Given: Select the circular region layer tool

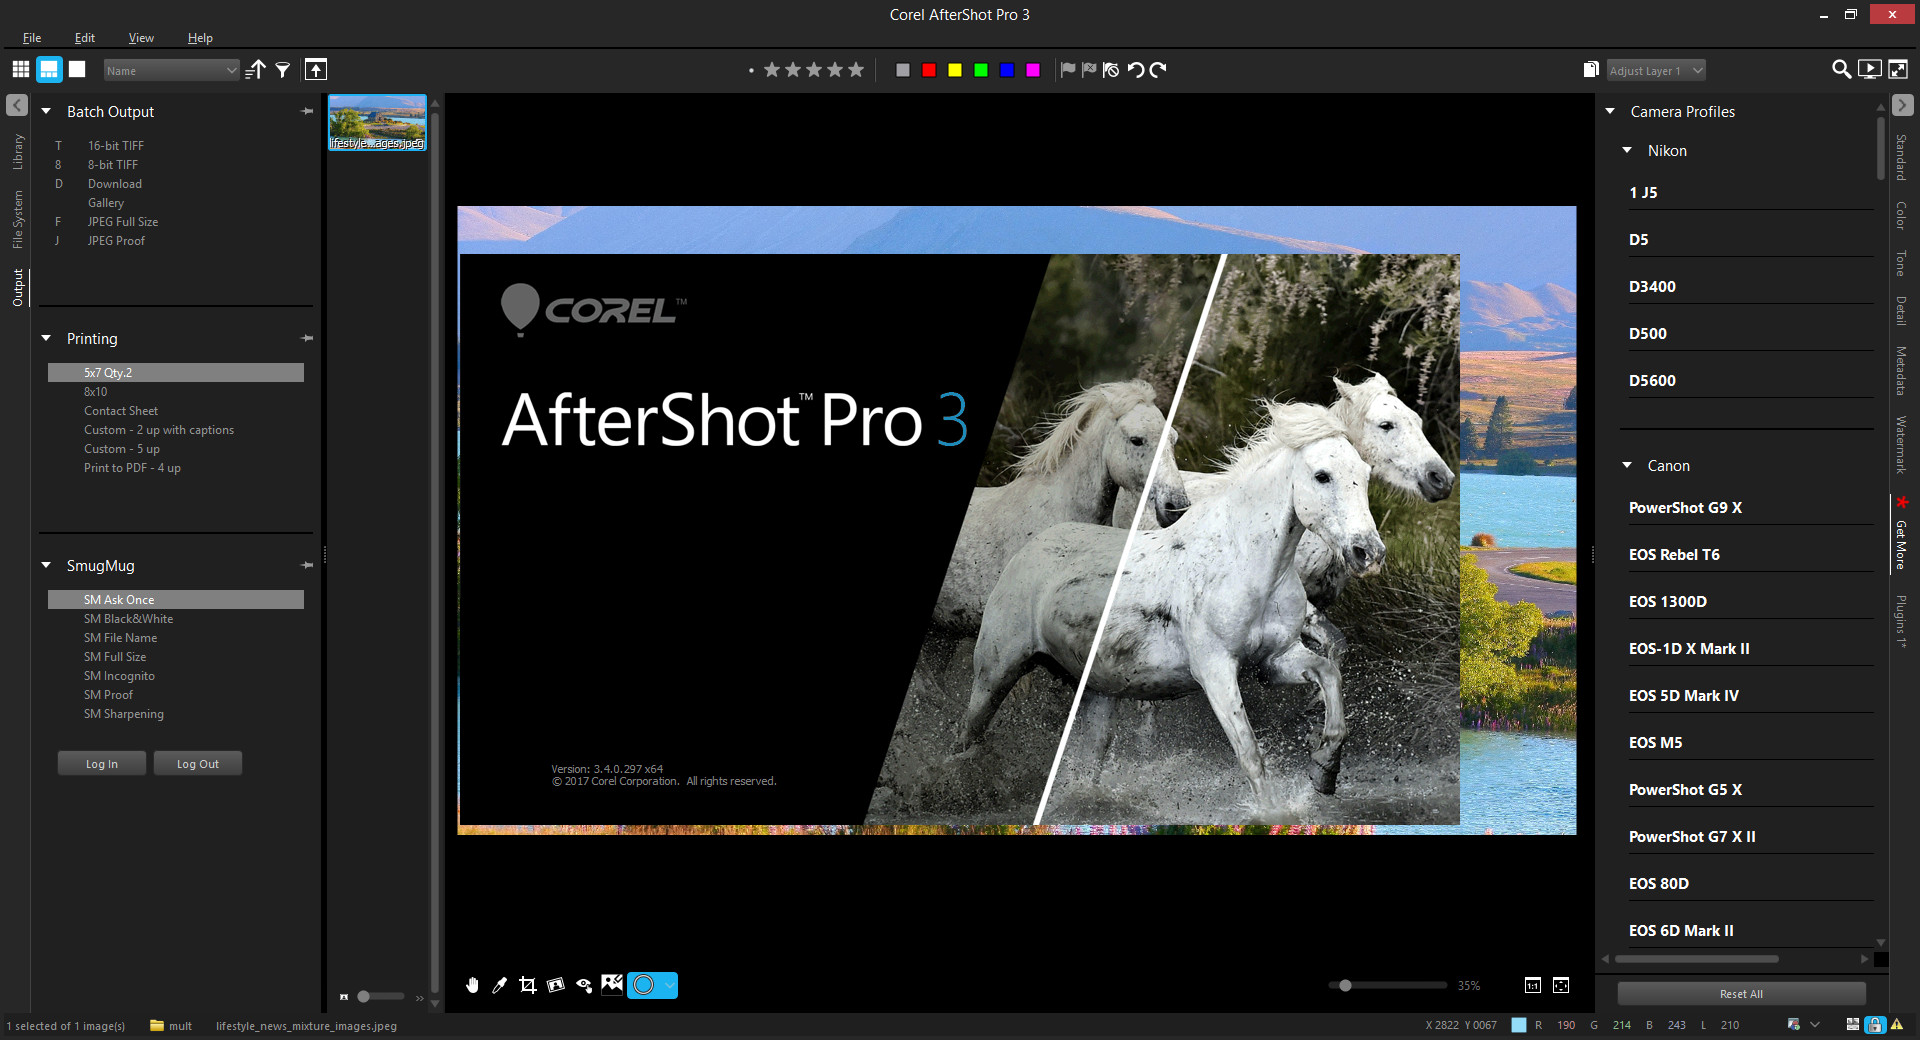Looking at the screenshot, I should (644, 986).
